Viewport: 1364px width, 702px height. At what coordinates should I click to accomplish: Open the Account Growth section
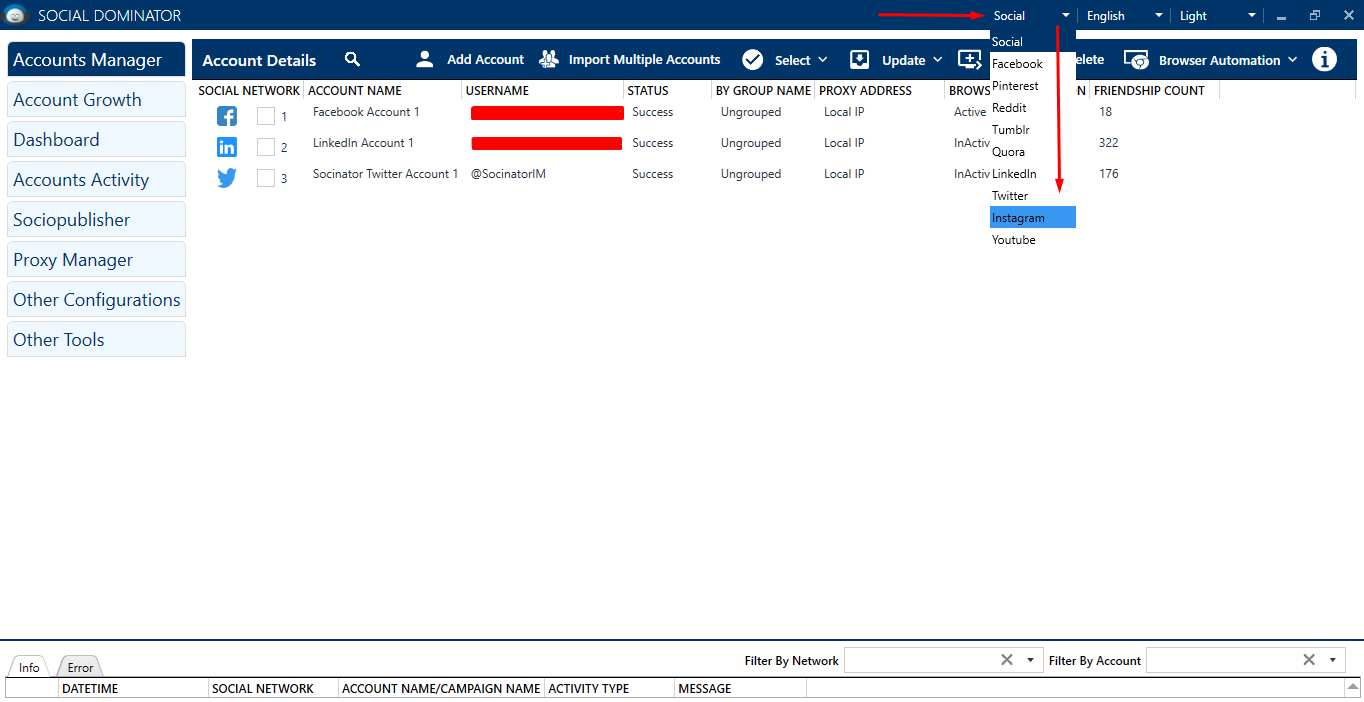click(96, 100)
